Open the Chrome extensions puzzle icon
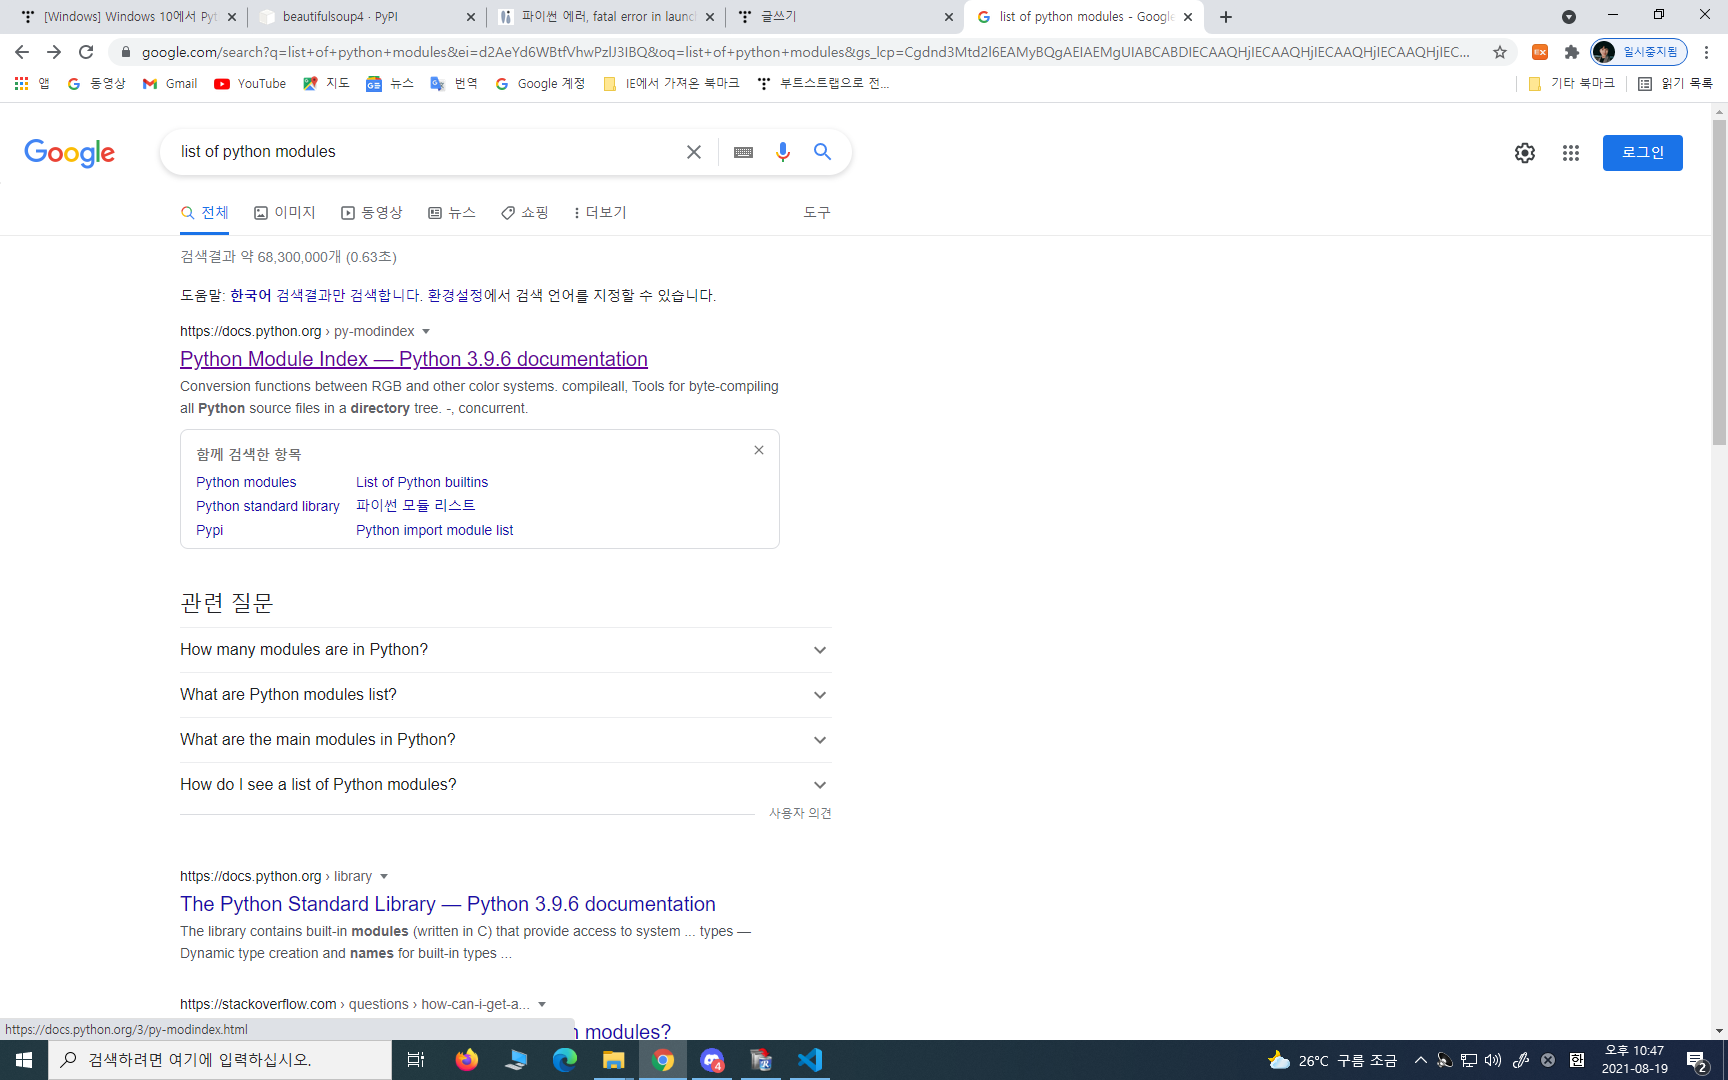Screen dimensions: 1728x1080 [x=1571, y=52]
